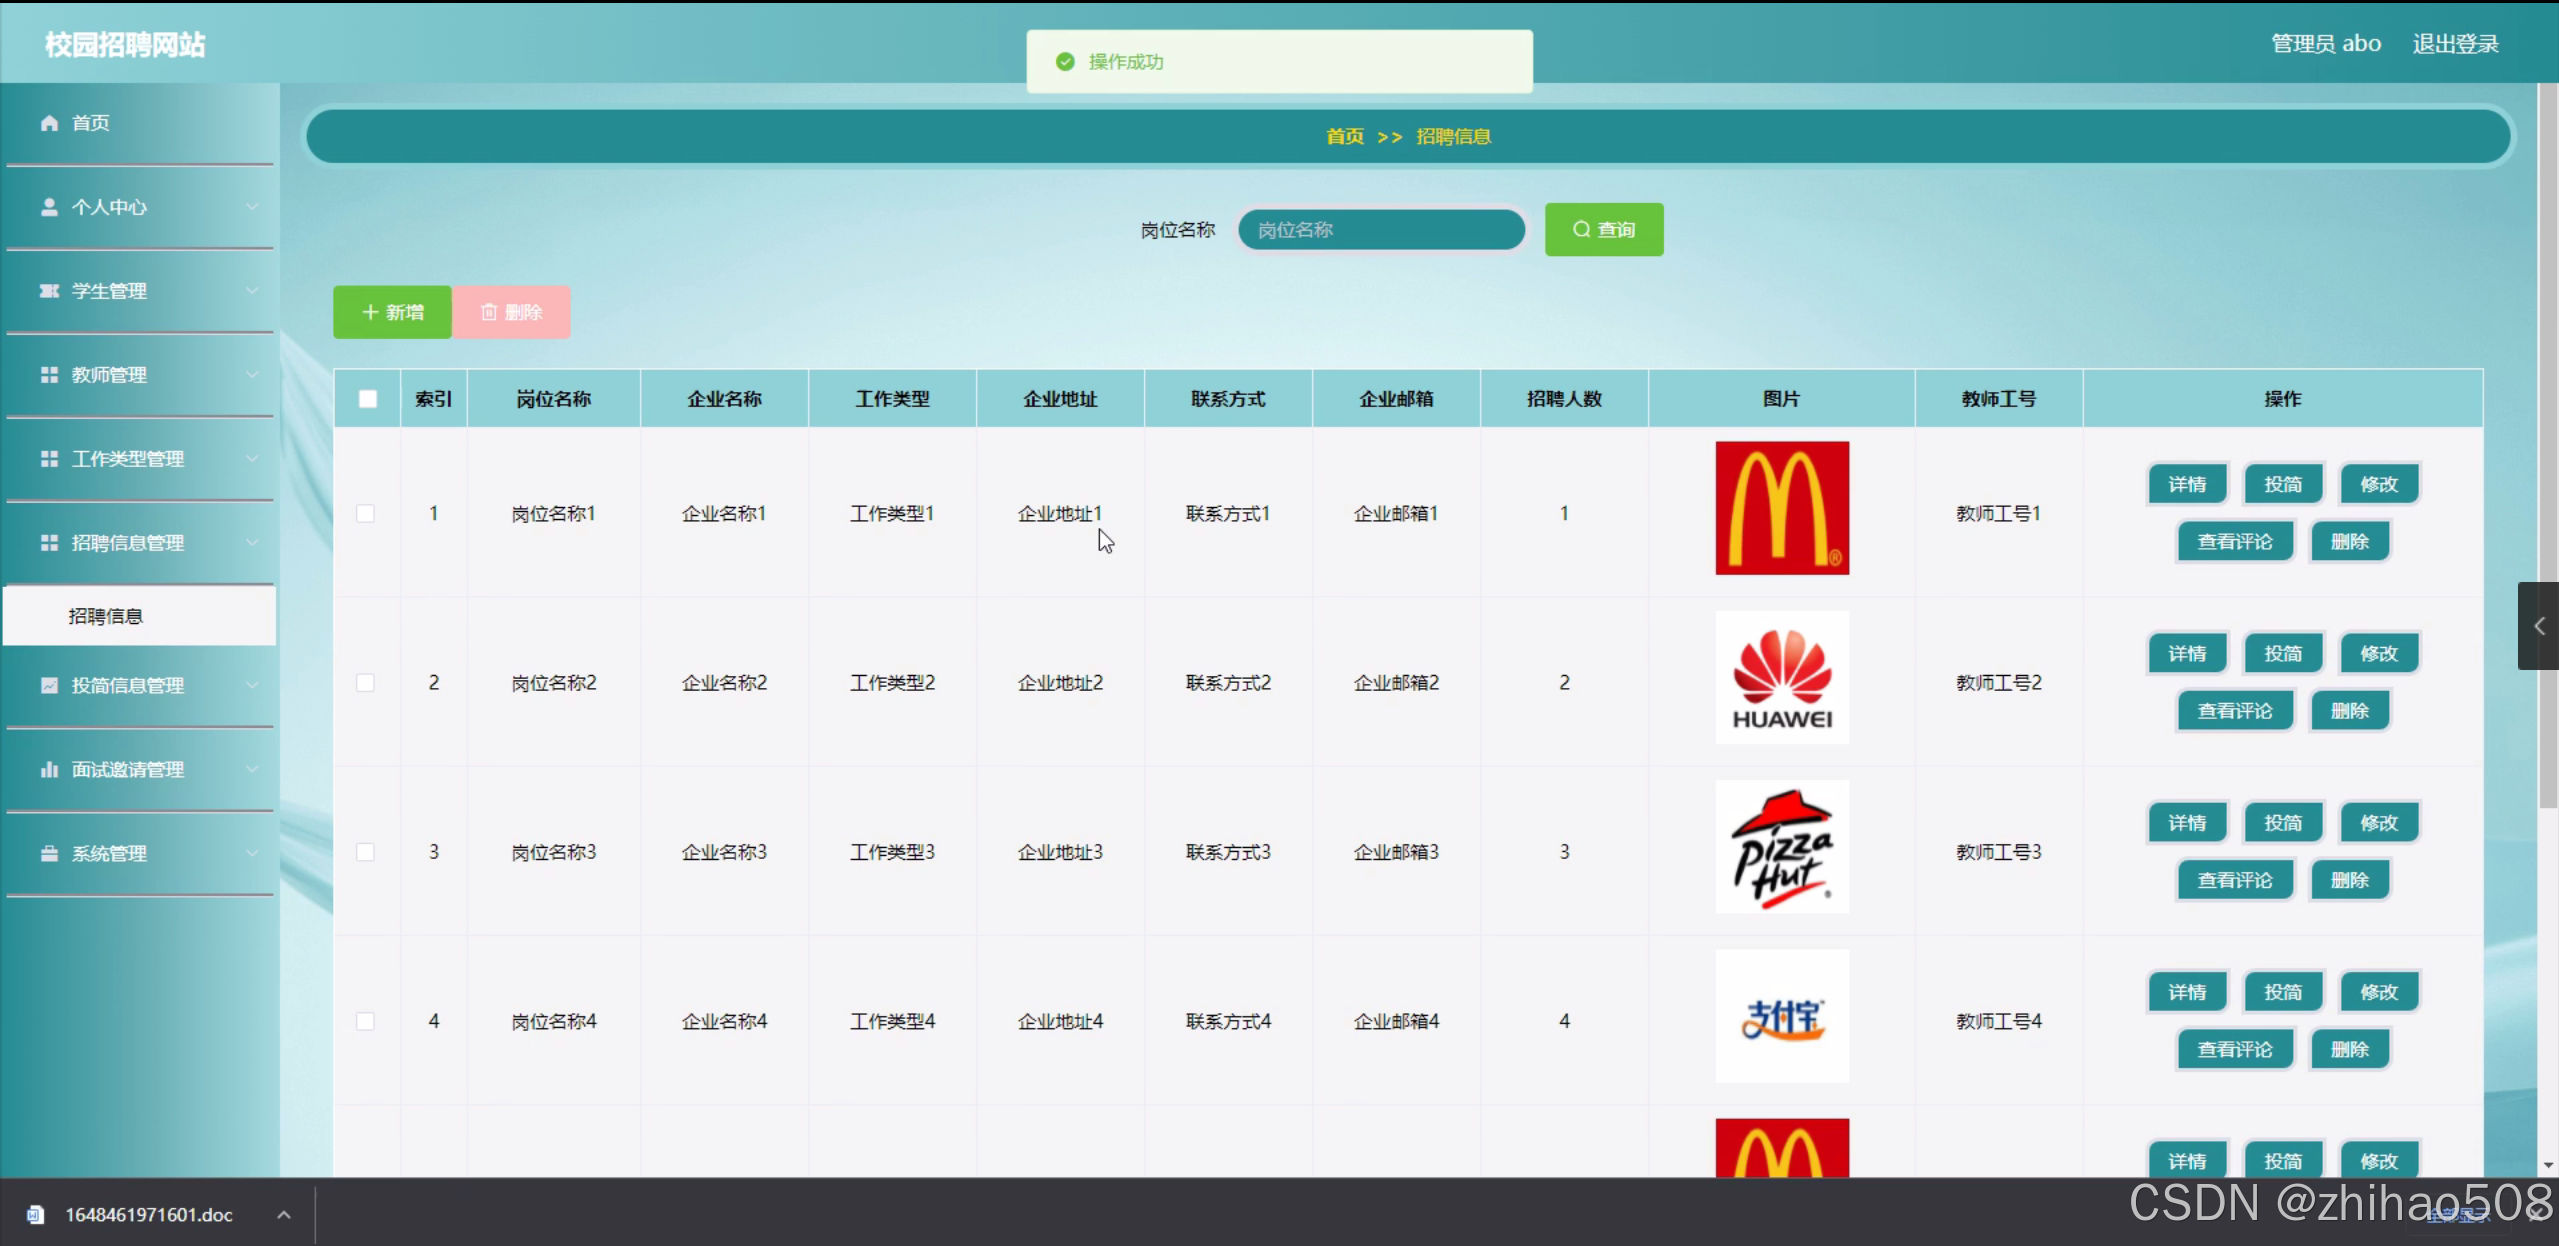The image size is (2559, 1246).
Task: Select the 招聘信息 submenu item
Action: pos(106,616)
